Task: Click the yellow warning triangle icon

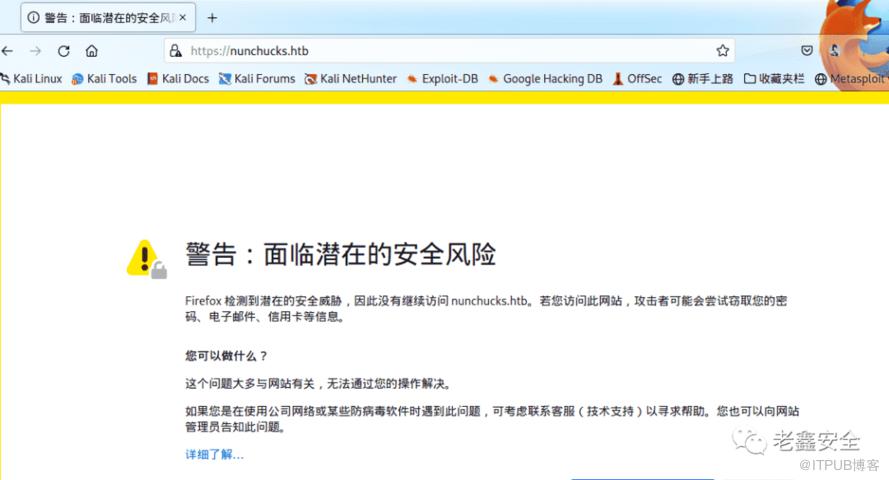Action: (146, 259)
